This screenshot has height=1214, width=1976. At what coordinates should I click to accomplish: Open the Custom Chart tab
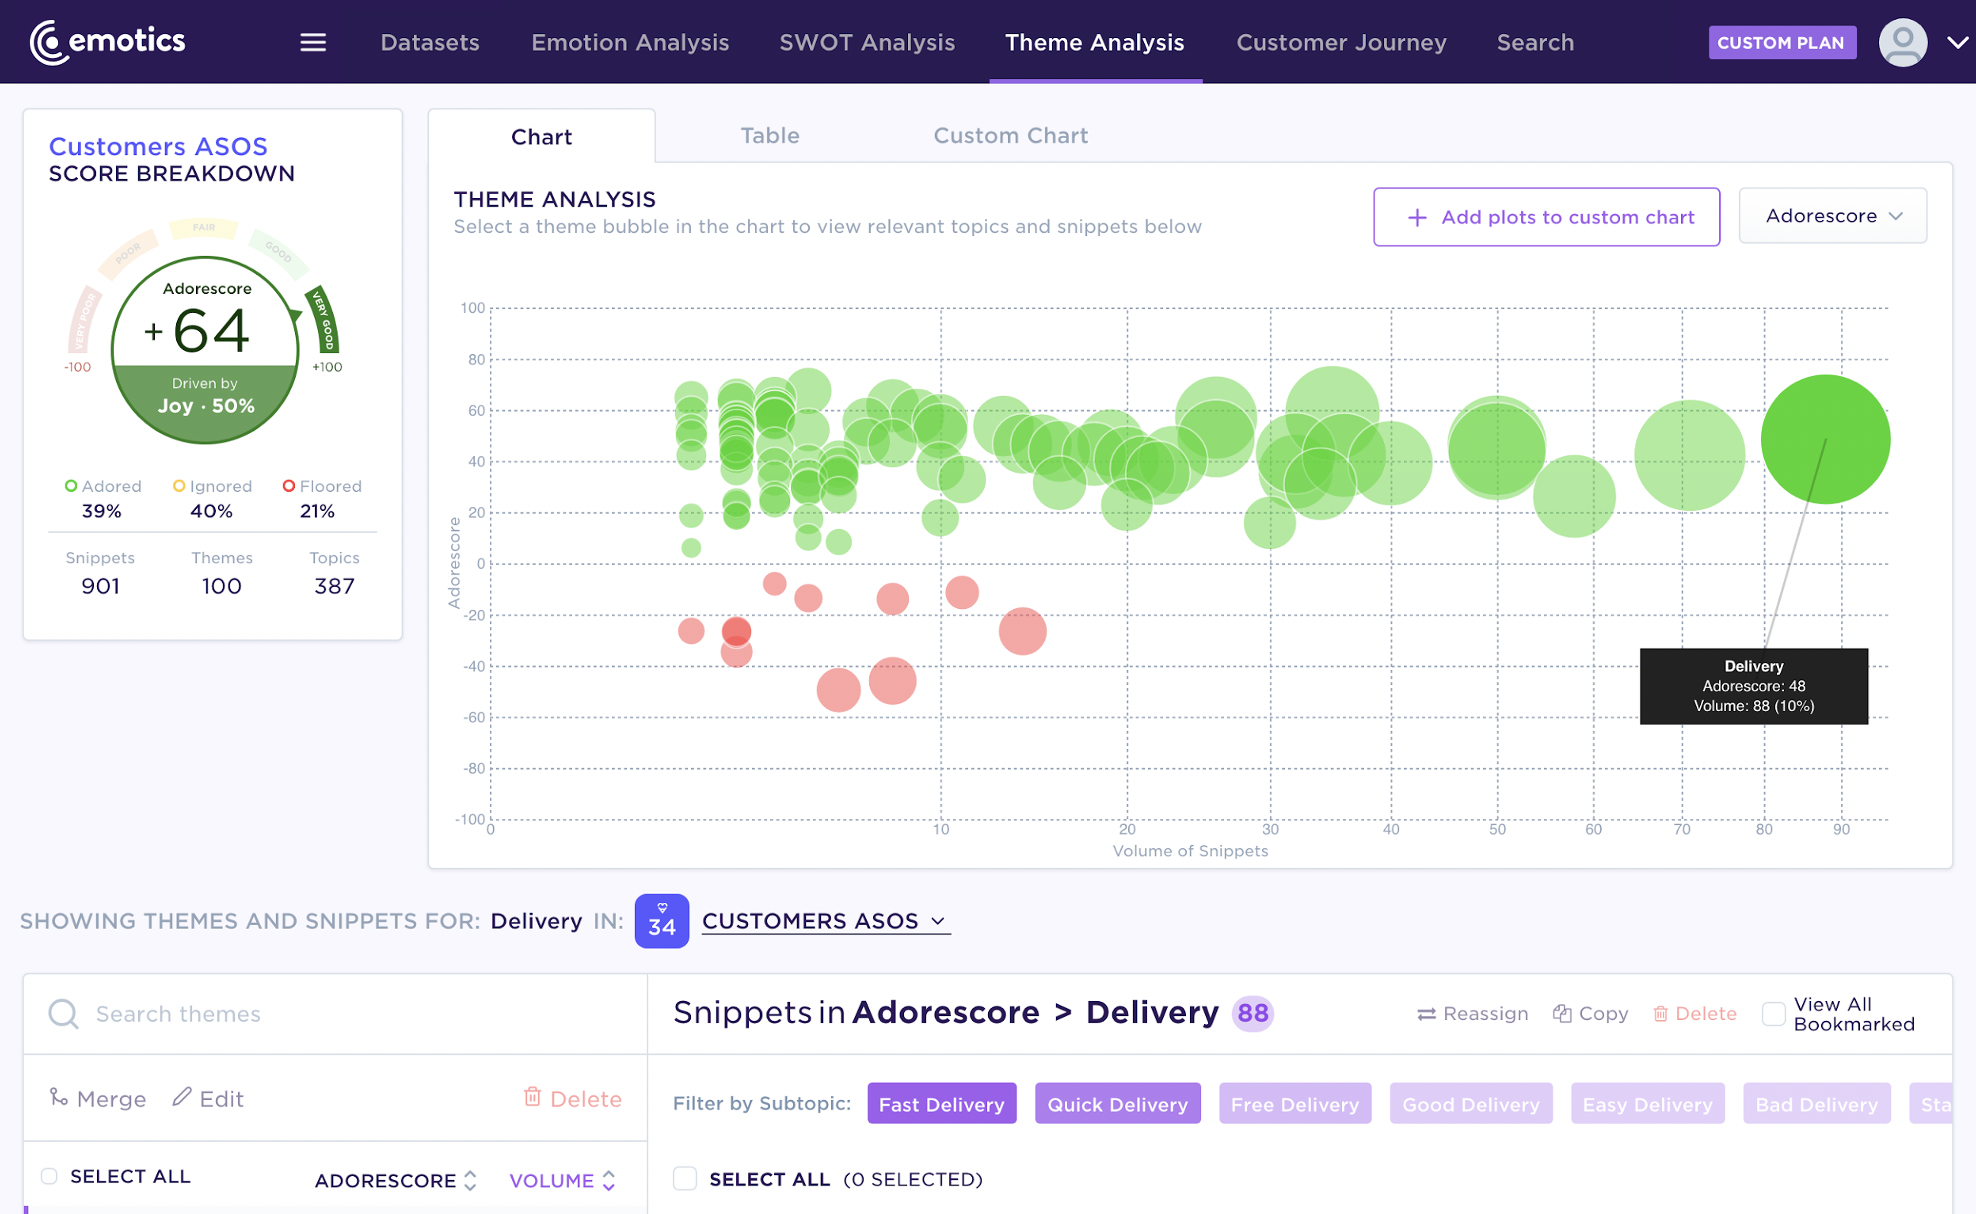pyautogui.click(x=1010, y=135)
